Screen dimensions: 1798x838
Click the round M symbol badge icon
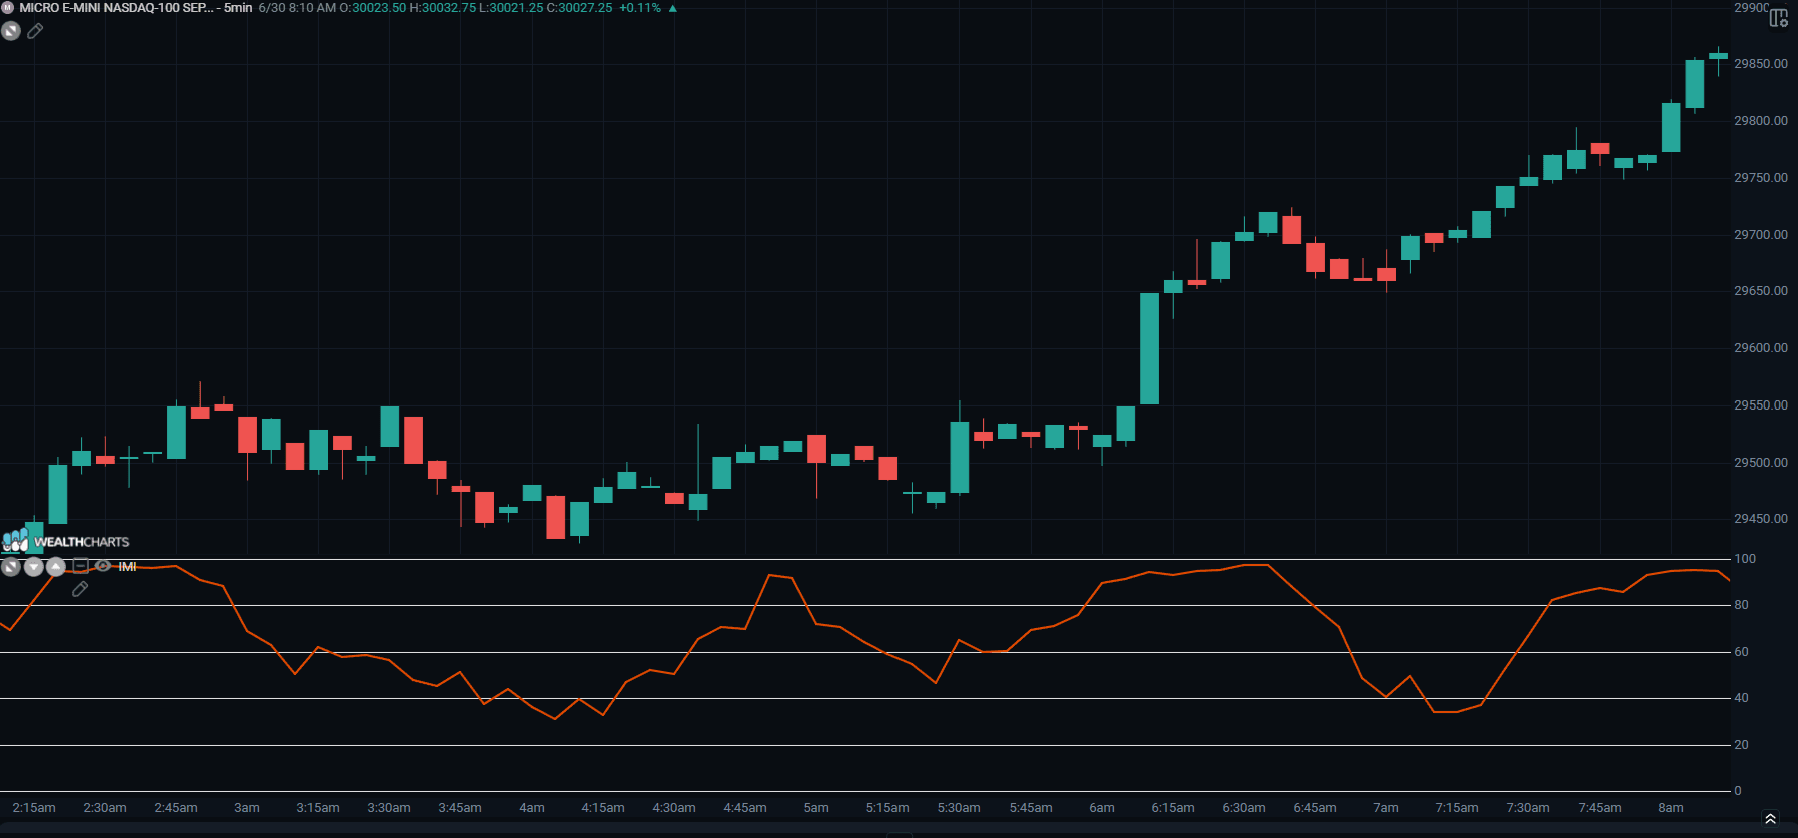[x=8, y=8]
